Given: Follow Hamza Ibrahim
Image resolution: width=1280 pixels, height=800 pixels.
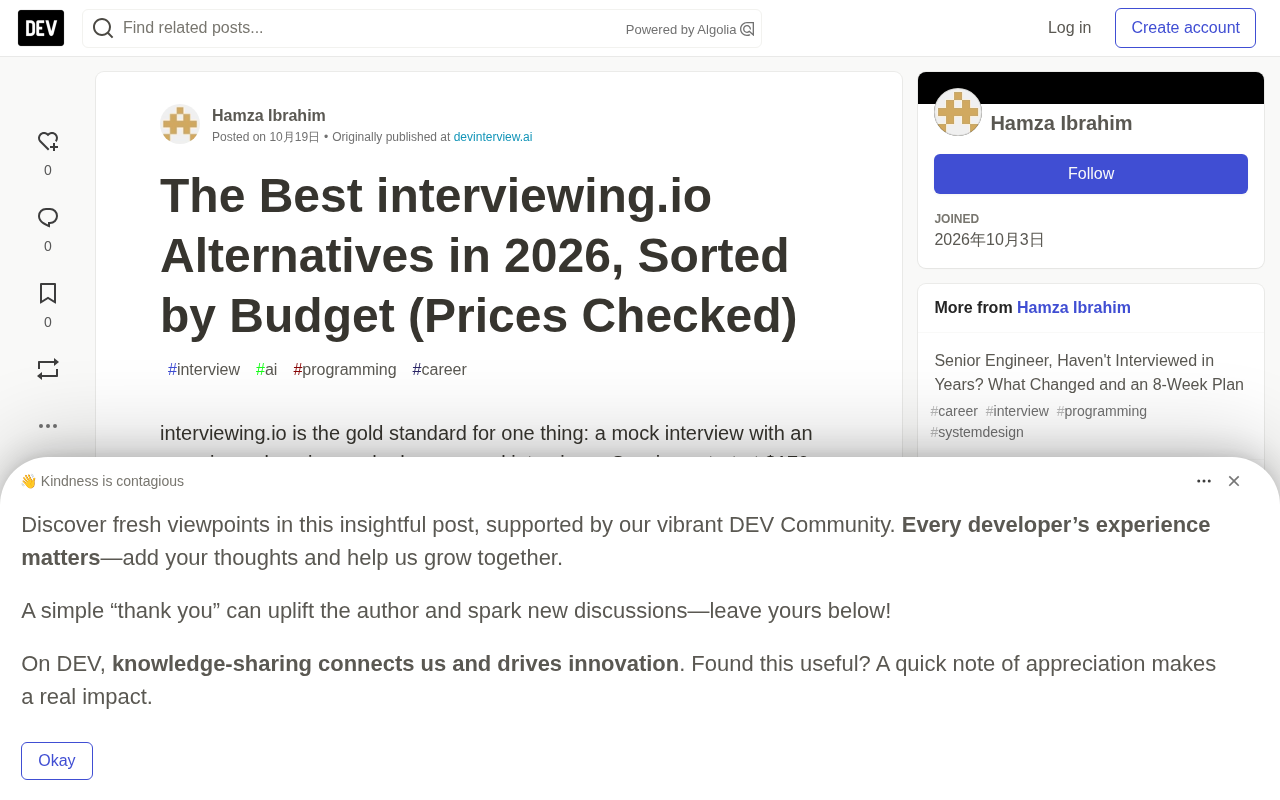Looking at the screenshot, I should point(1091,174).
